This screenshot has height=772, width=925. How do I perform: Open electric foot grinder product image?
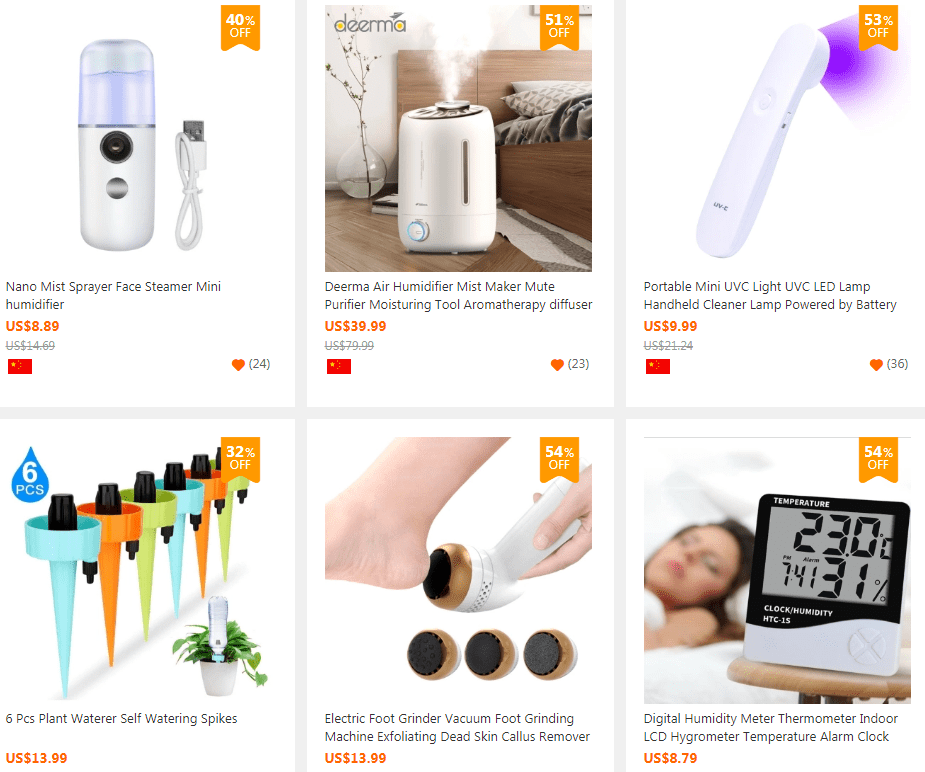point(458,570)
